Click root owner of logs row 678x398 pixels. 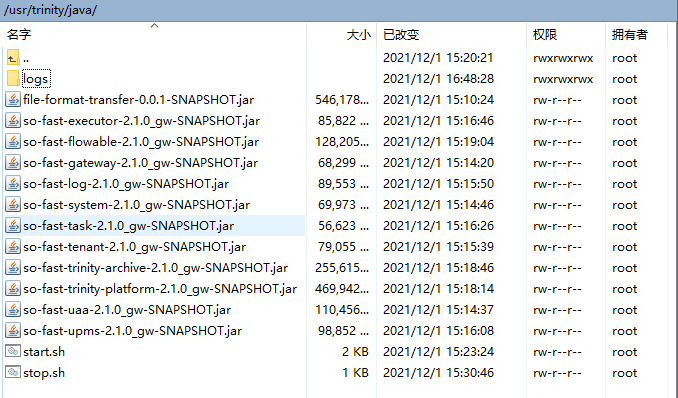624,79
